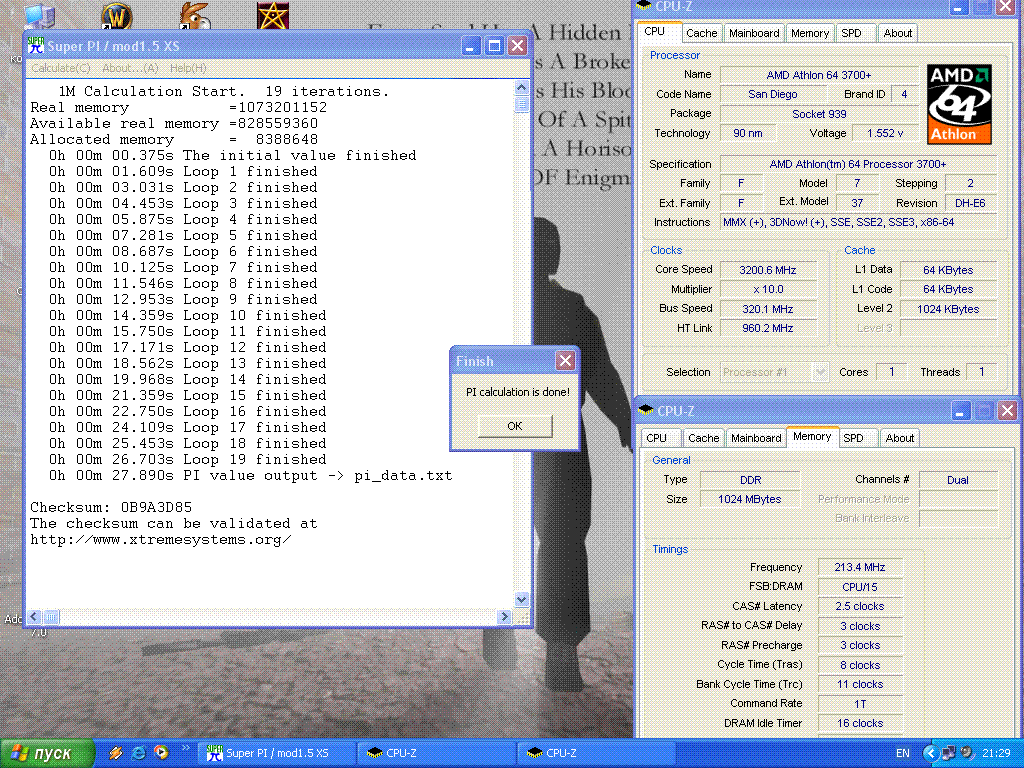The image size is (1024, 768).
Task: Click the Super PI title bar icon
Action: pos(36,45)
